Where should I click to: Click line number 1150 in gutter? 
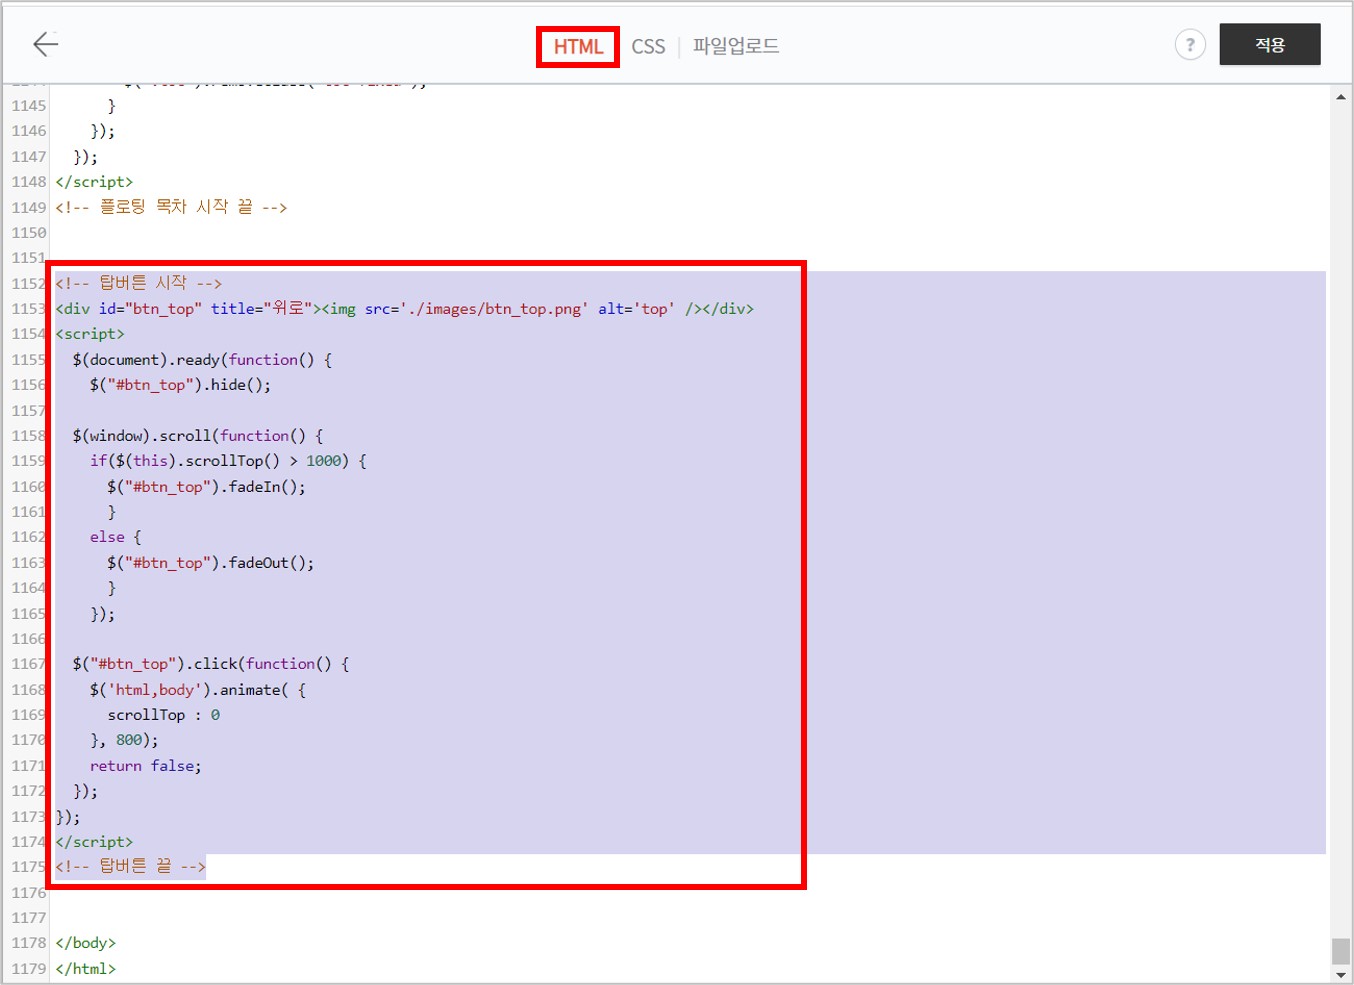(29, 233)
